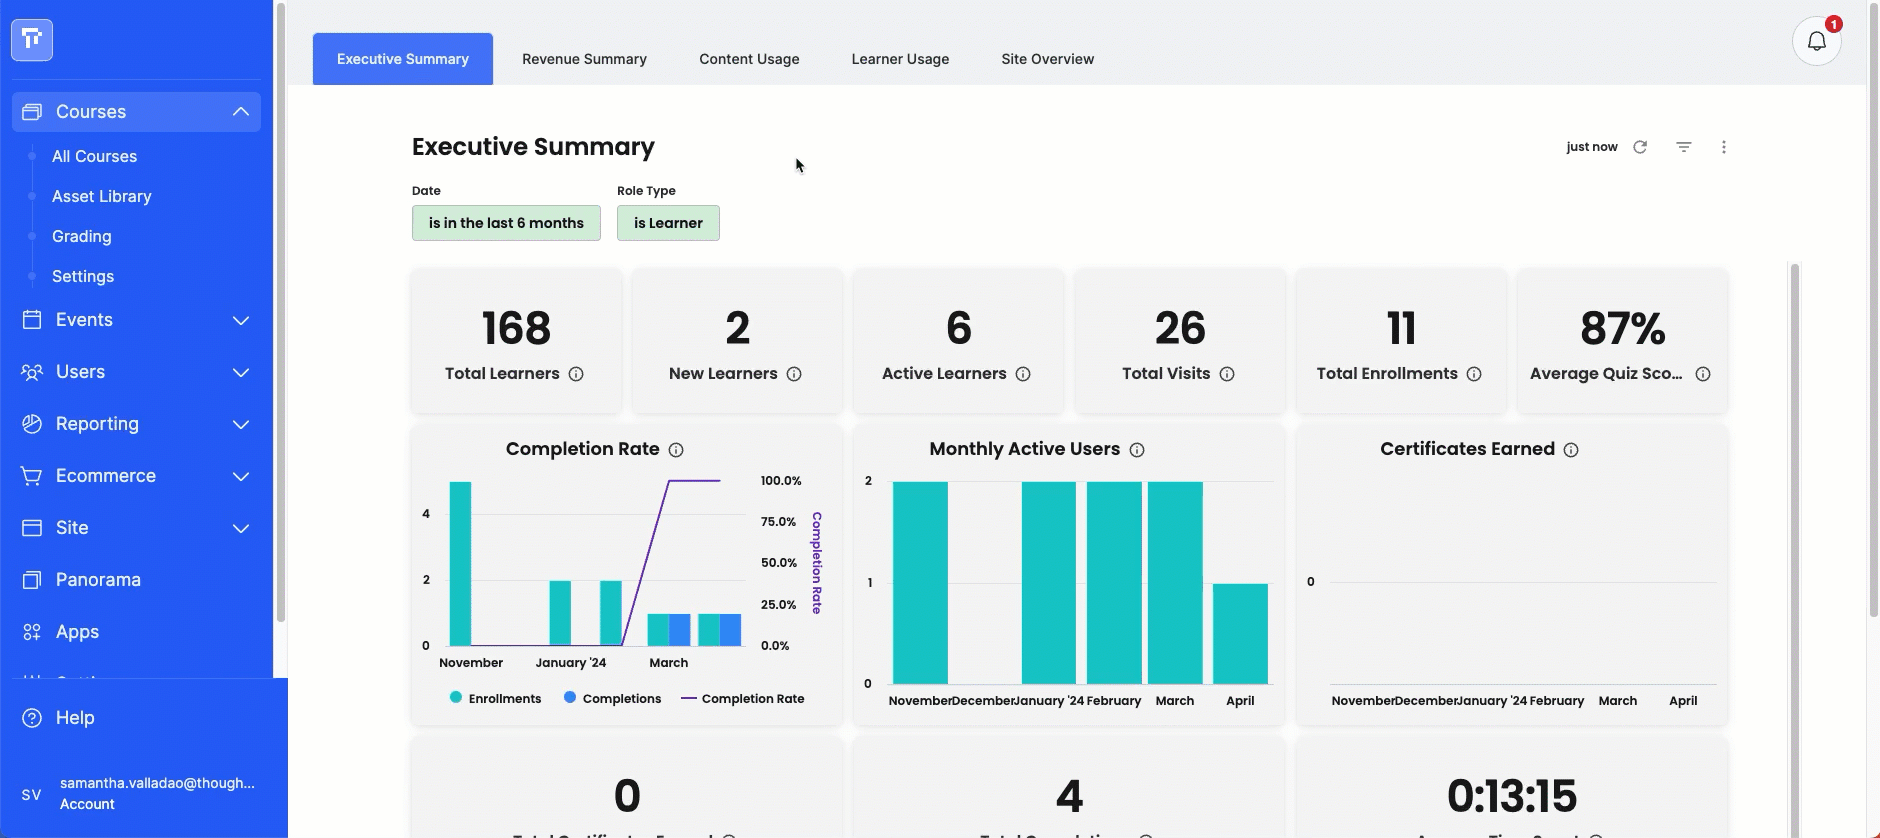Toggle Enrollments series in chart legend
Image resolution: width=1880 pixels, height=838 pixels.
496,698
